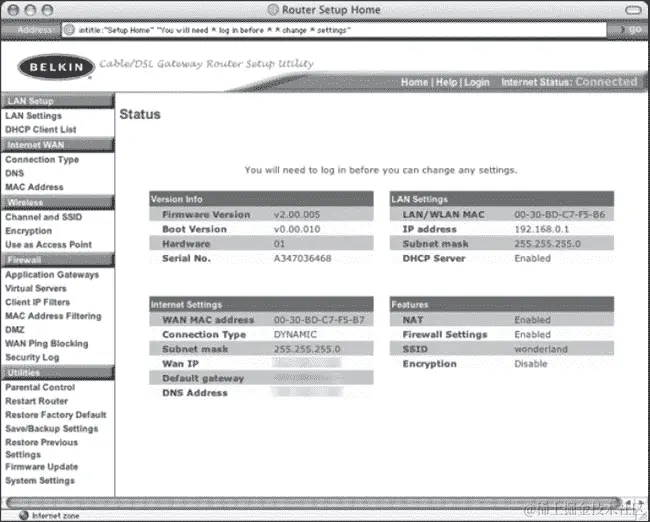
Task: Open WAN Ping Blocking
Action: click(47, 343)
